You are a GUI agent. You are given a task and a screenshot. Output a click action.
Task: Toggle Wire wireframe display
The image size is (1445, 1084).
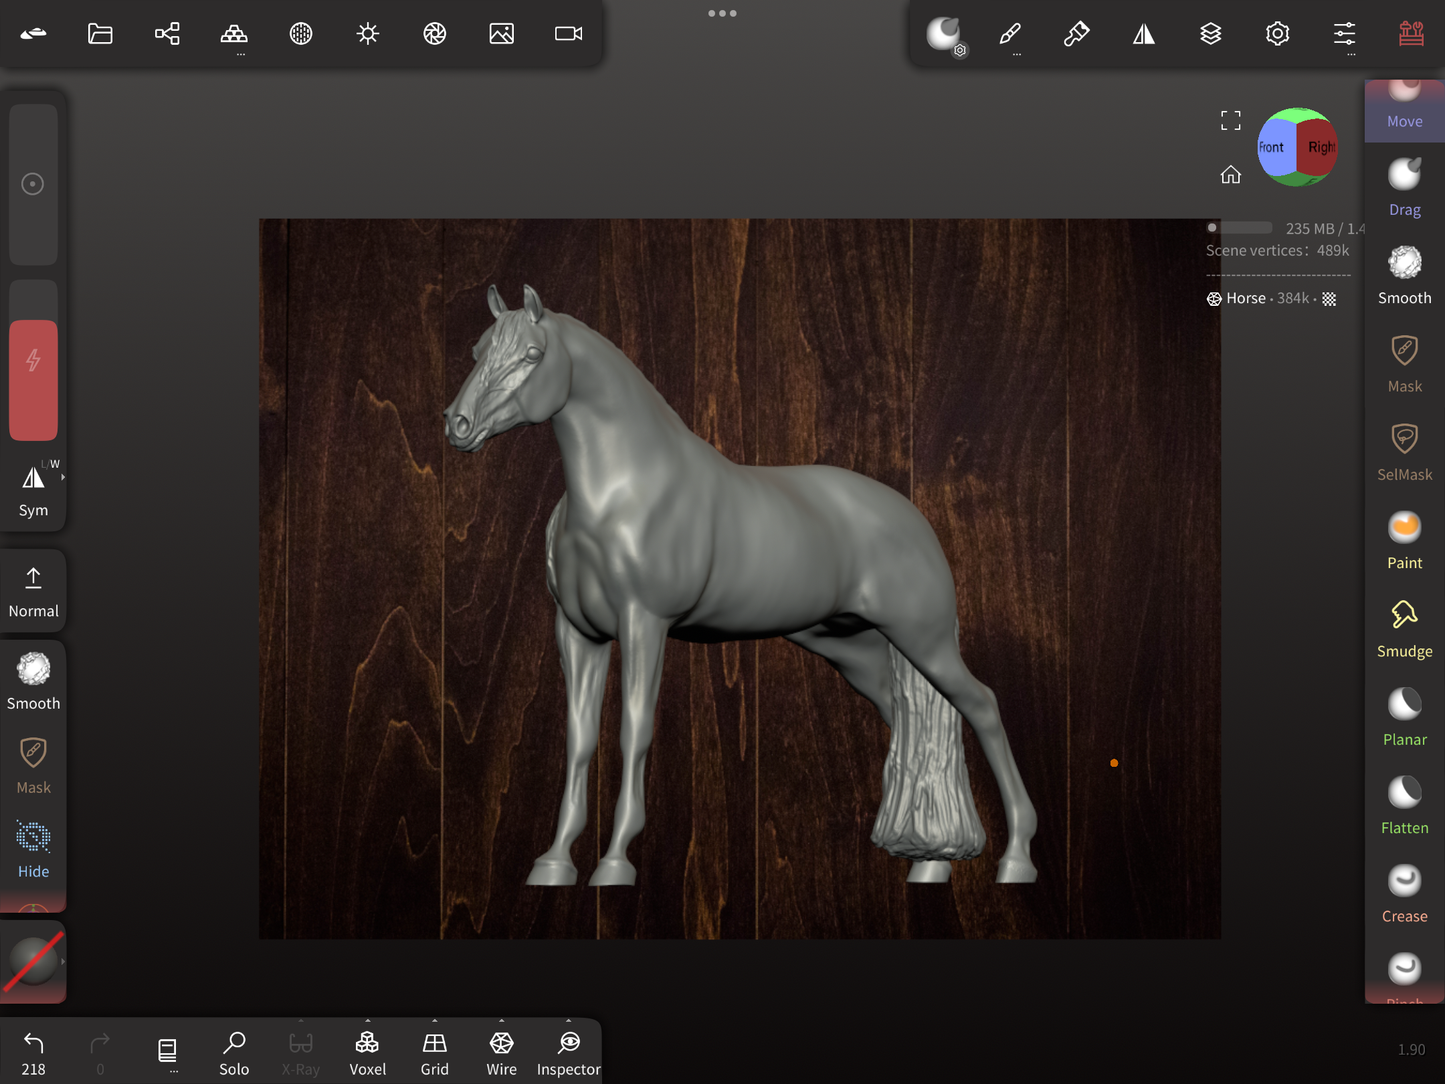pyautogui.click(x=501, y=1053)
